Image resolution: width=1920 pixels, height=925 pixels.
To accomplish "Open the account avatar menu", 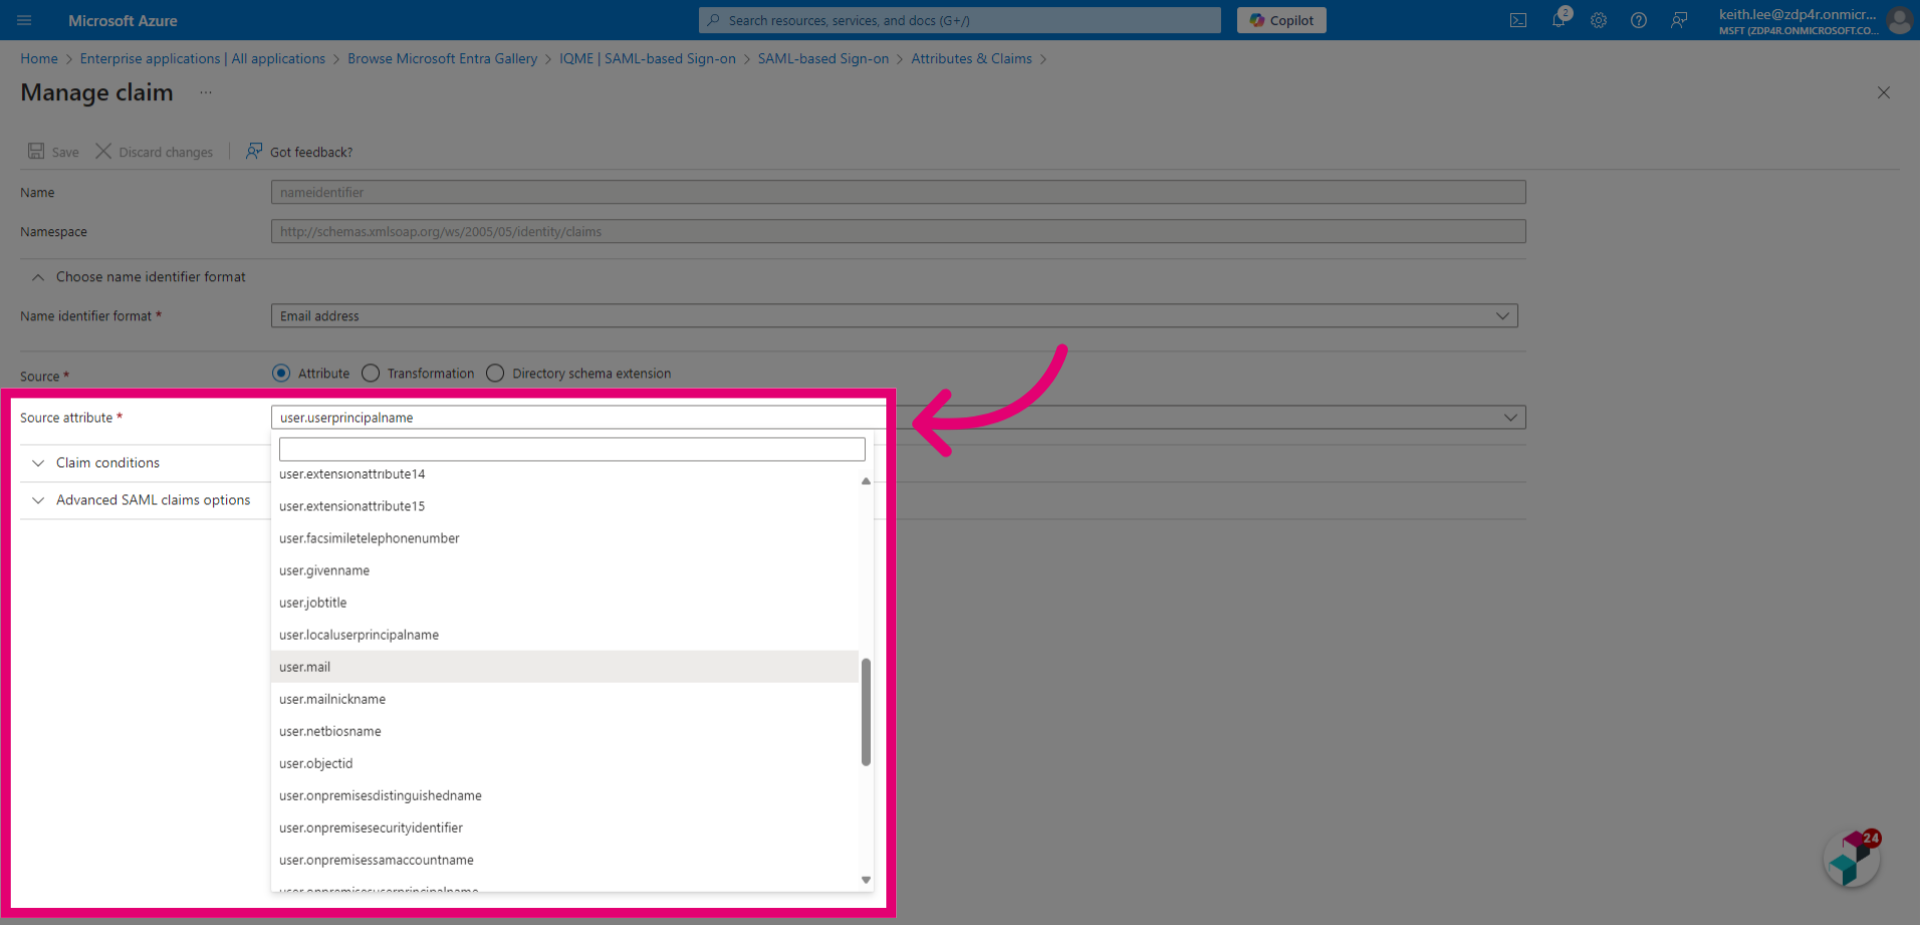I will (x=1899, y=20).
